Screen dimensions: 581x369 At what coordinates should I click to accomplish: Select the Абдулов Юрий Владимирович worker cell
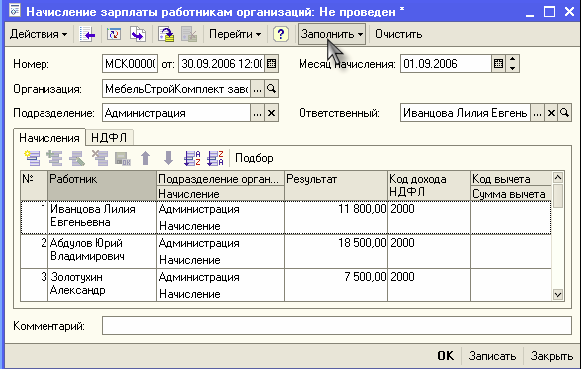point(102,251)
